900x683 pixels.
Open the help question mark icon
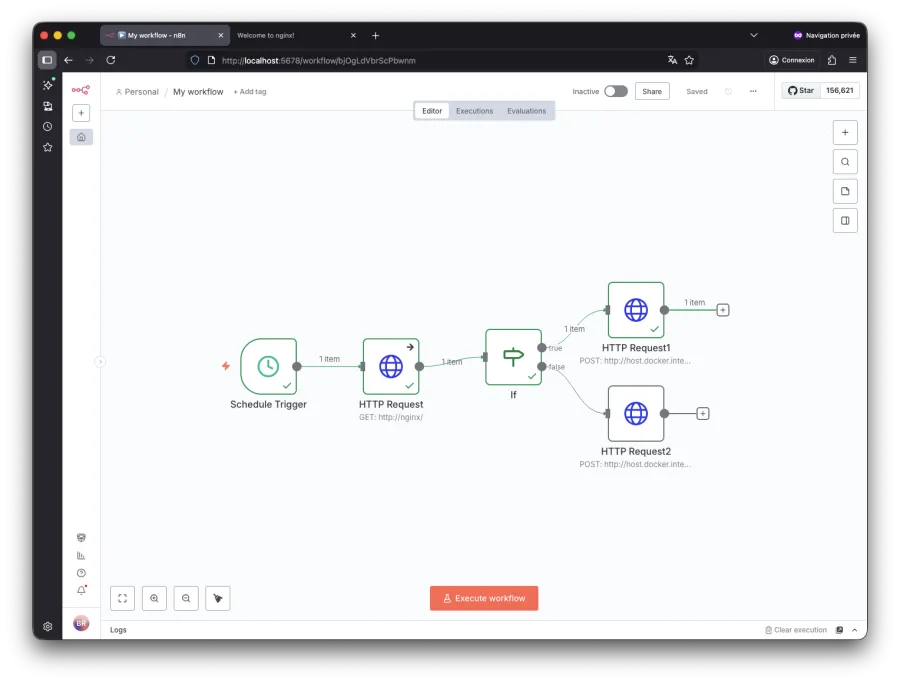81,572
